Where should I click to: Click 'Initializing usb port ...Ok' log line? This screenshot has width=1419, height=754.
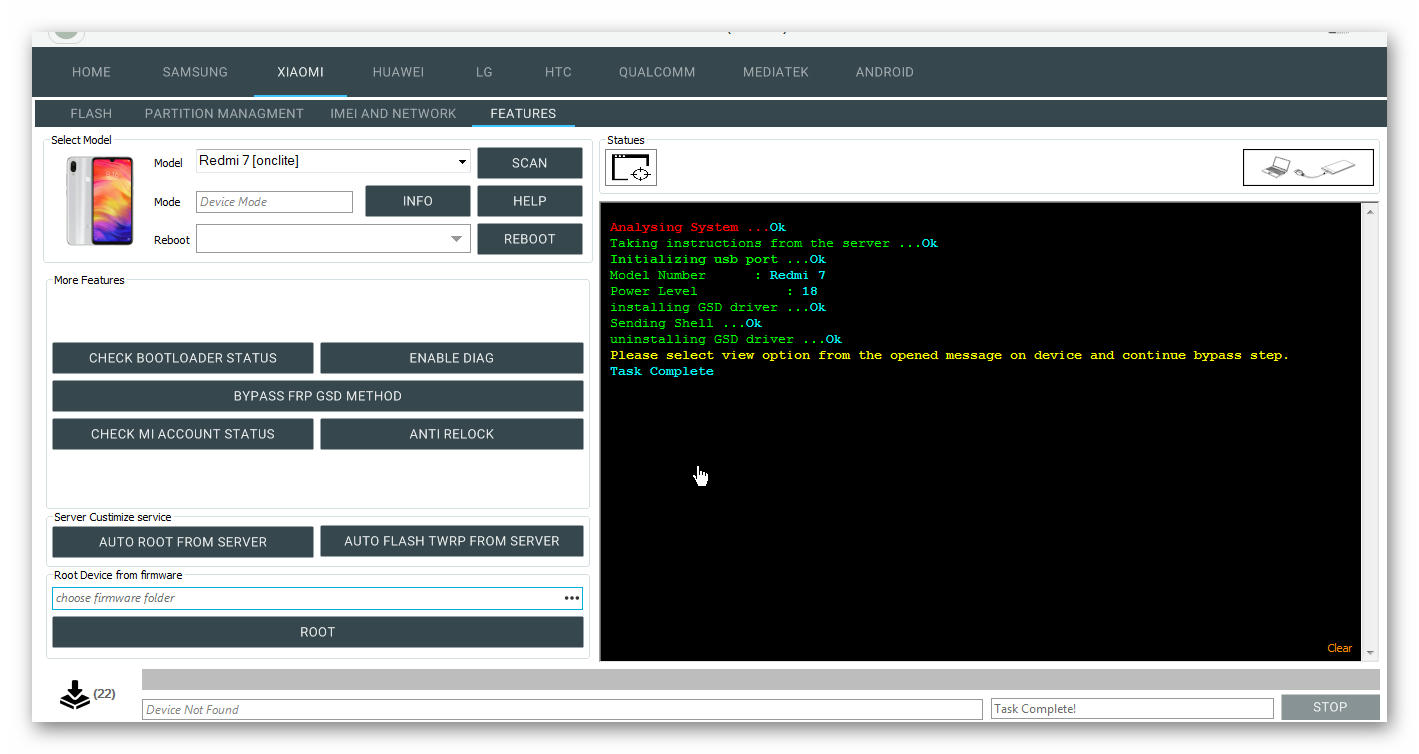(x=718, y=260)
